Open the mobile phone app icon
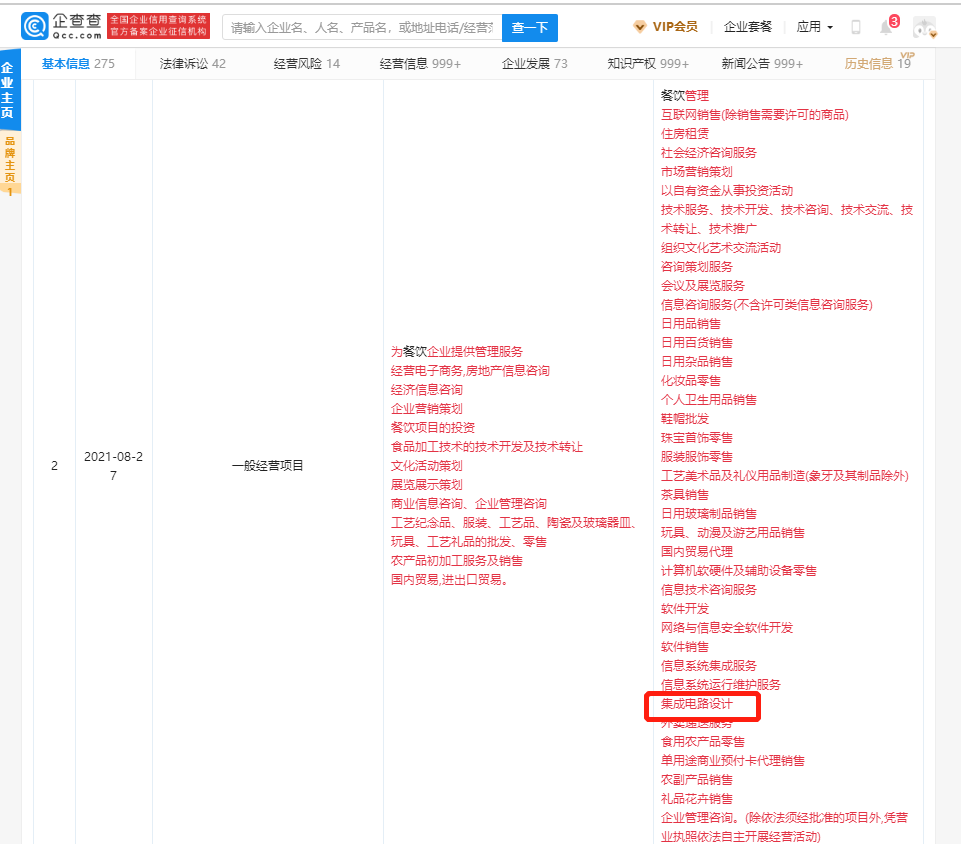The height and width of the screenshot is (844, 961). point(856,27)
